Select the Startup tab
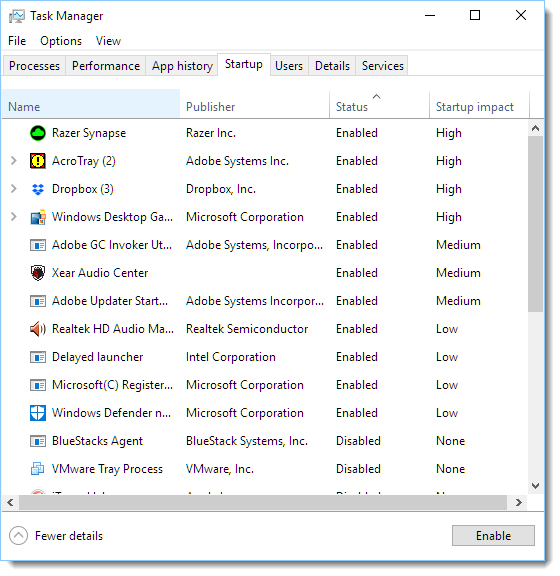 244,64
